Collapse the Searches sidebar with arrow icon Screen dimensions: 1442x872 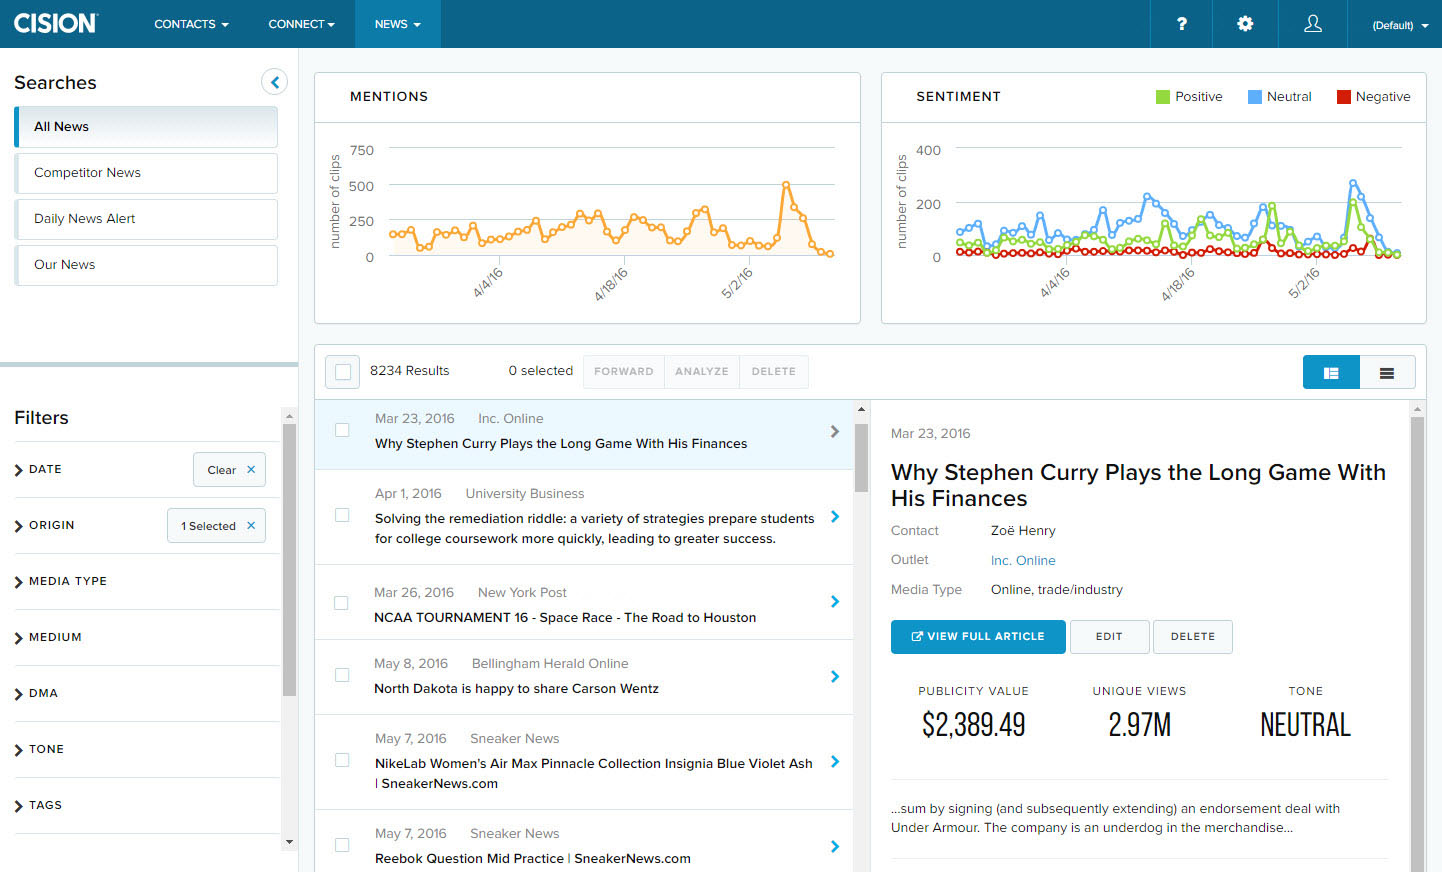(x=274, y=82)
